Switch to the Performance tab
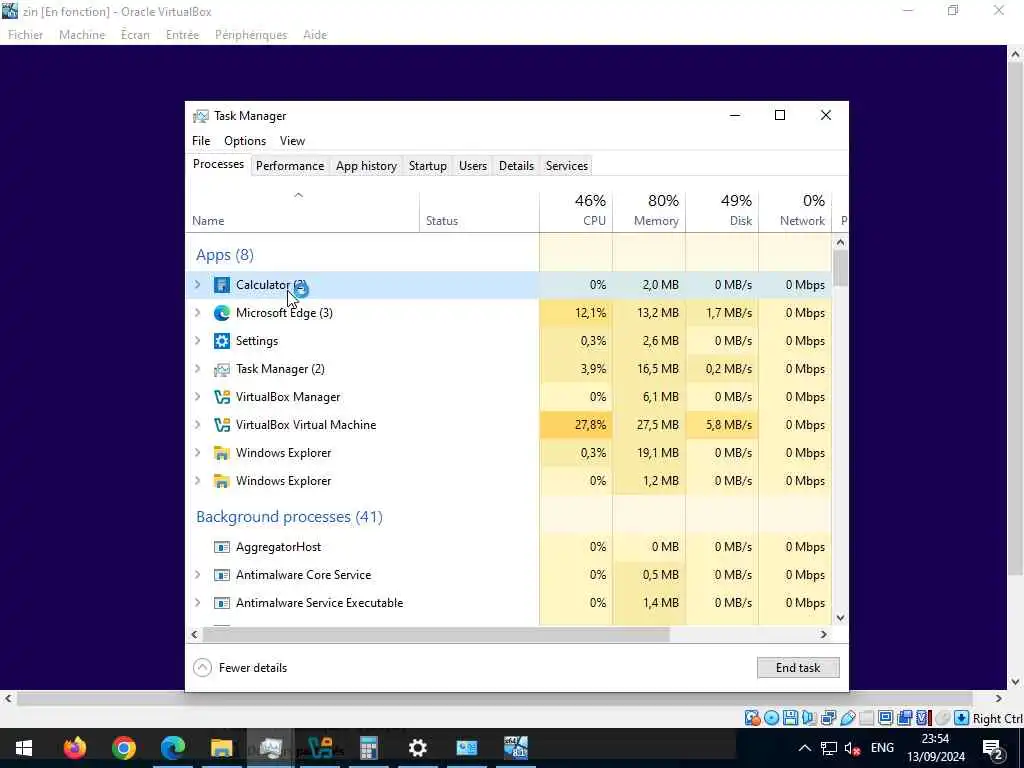This screenshot has width=1024, height=768. pyautogui.click(x=290, y=166)
